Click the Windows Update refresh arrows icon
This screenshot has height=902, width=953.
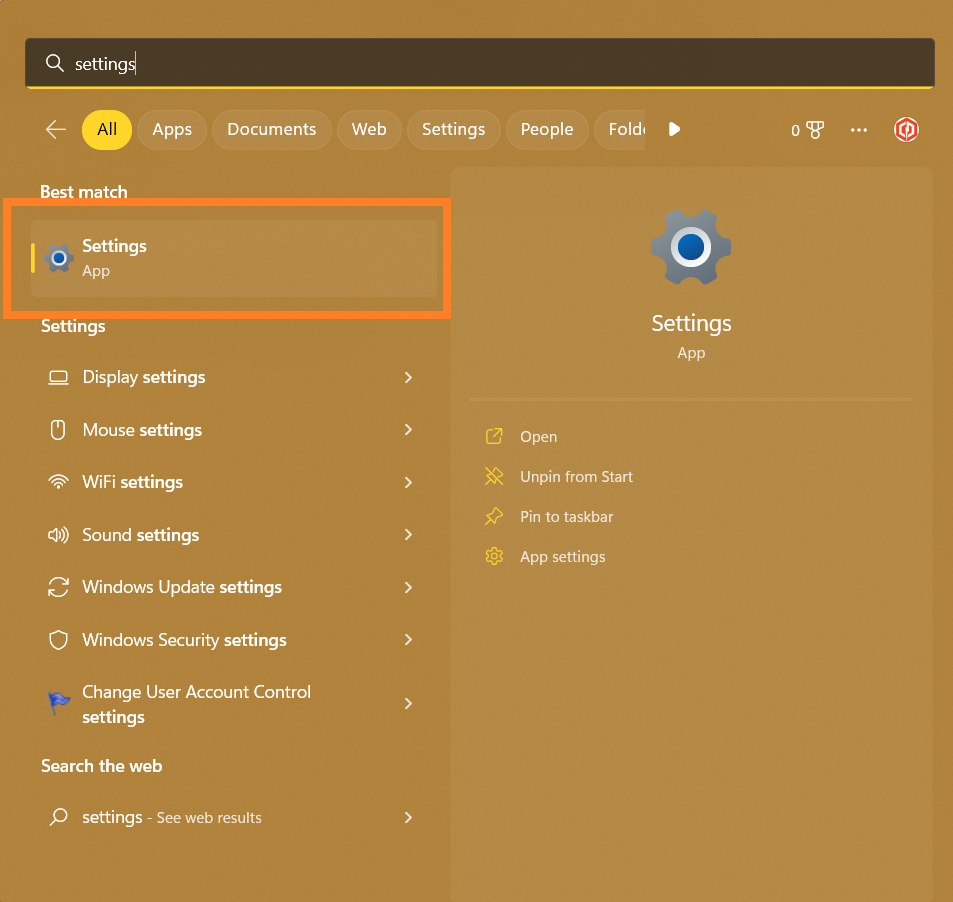pyautogui.click(x=58, y=587)
